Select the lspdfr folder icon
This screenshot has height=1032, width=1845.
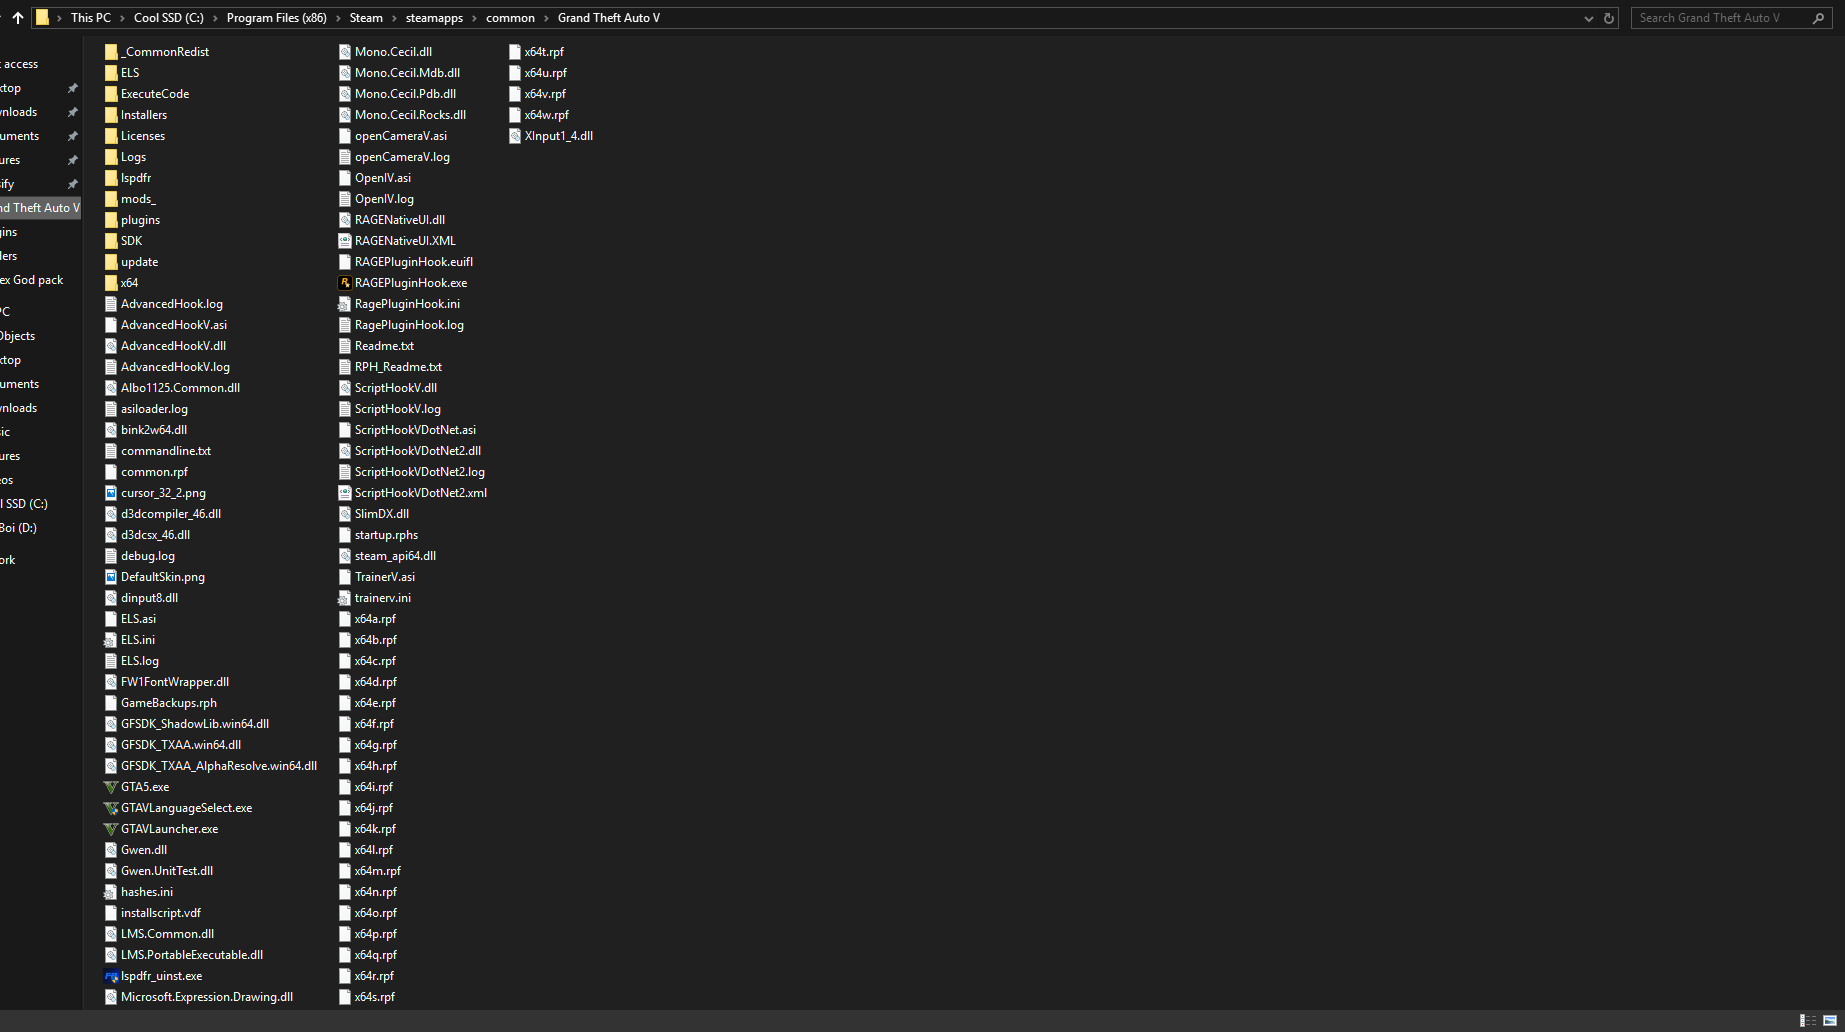click(x=111, y=178)
